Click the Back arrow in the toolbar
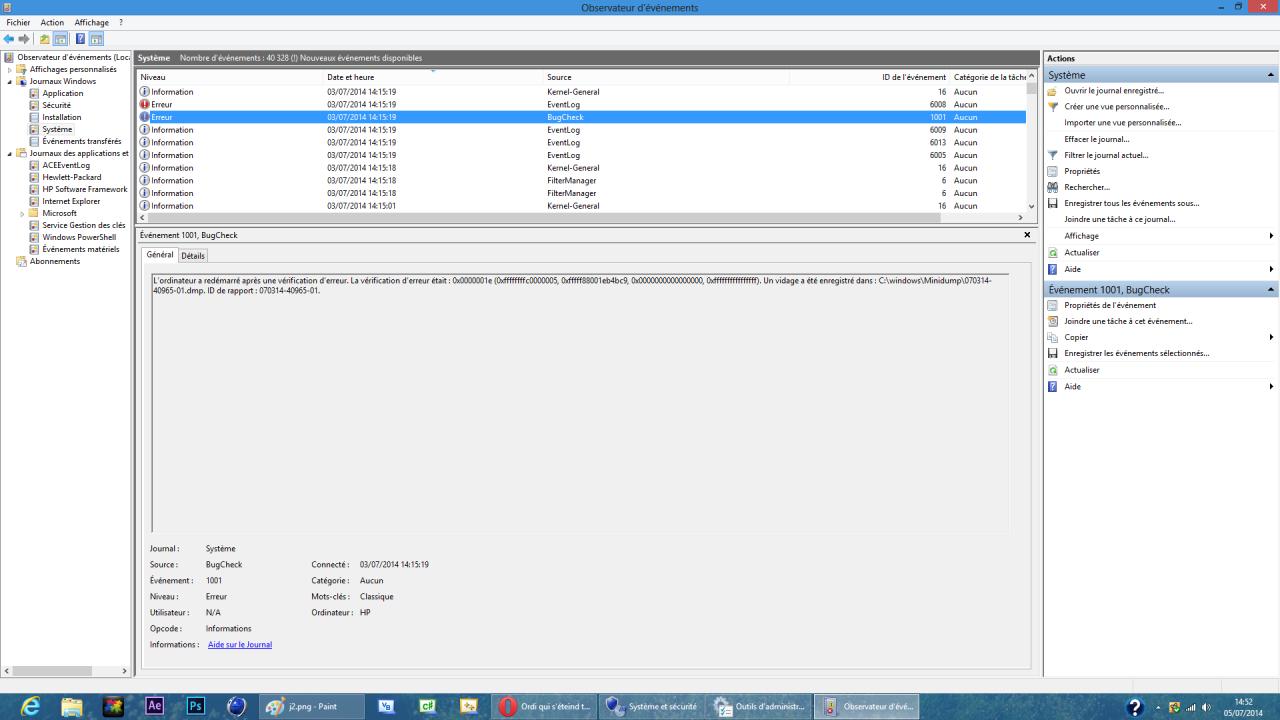 click(x=10, y=39)
